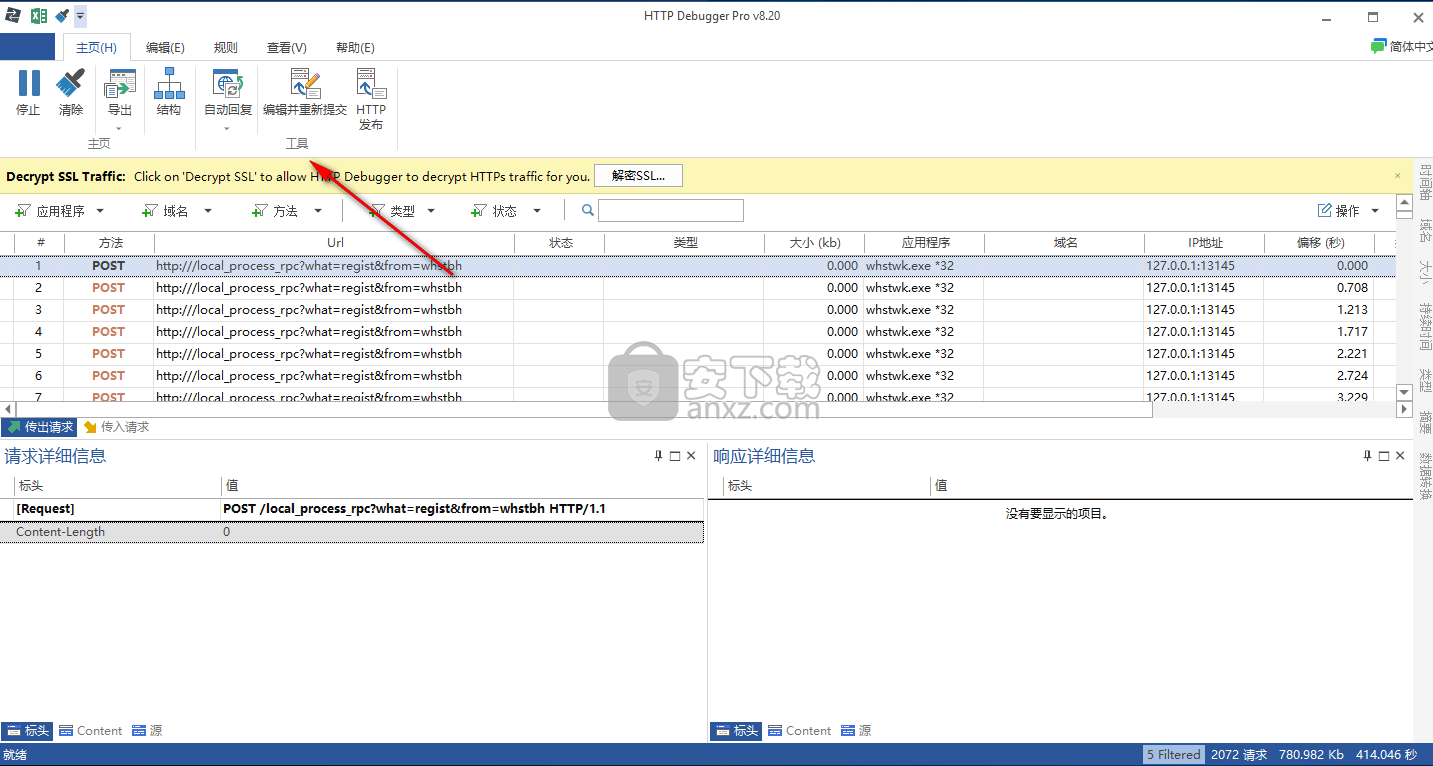Click into the request search field
1433x766 pixels.
[x=671, y=211]
